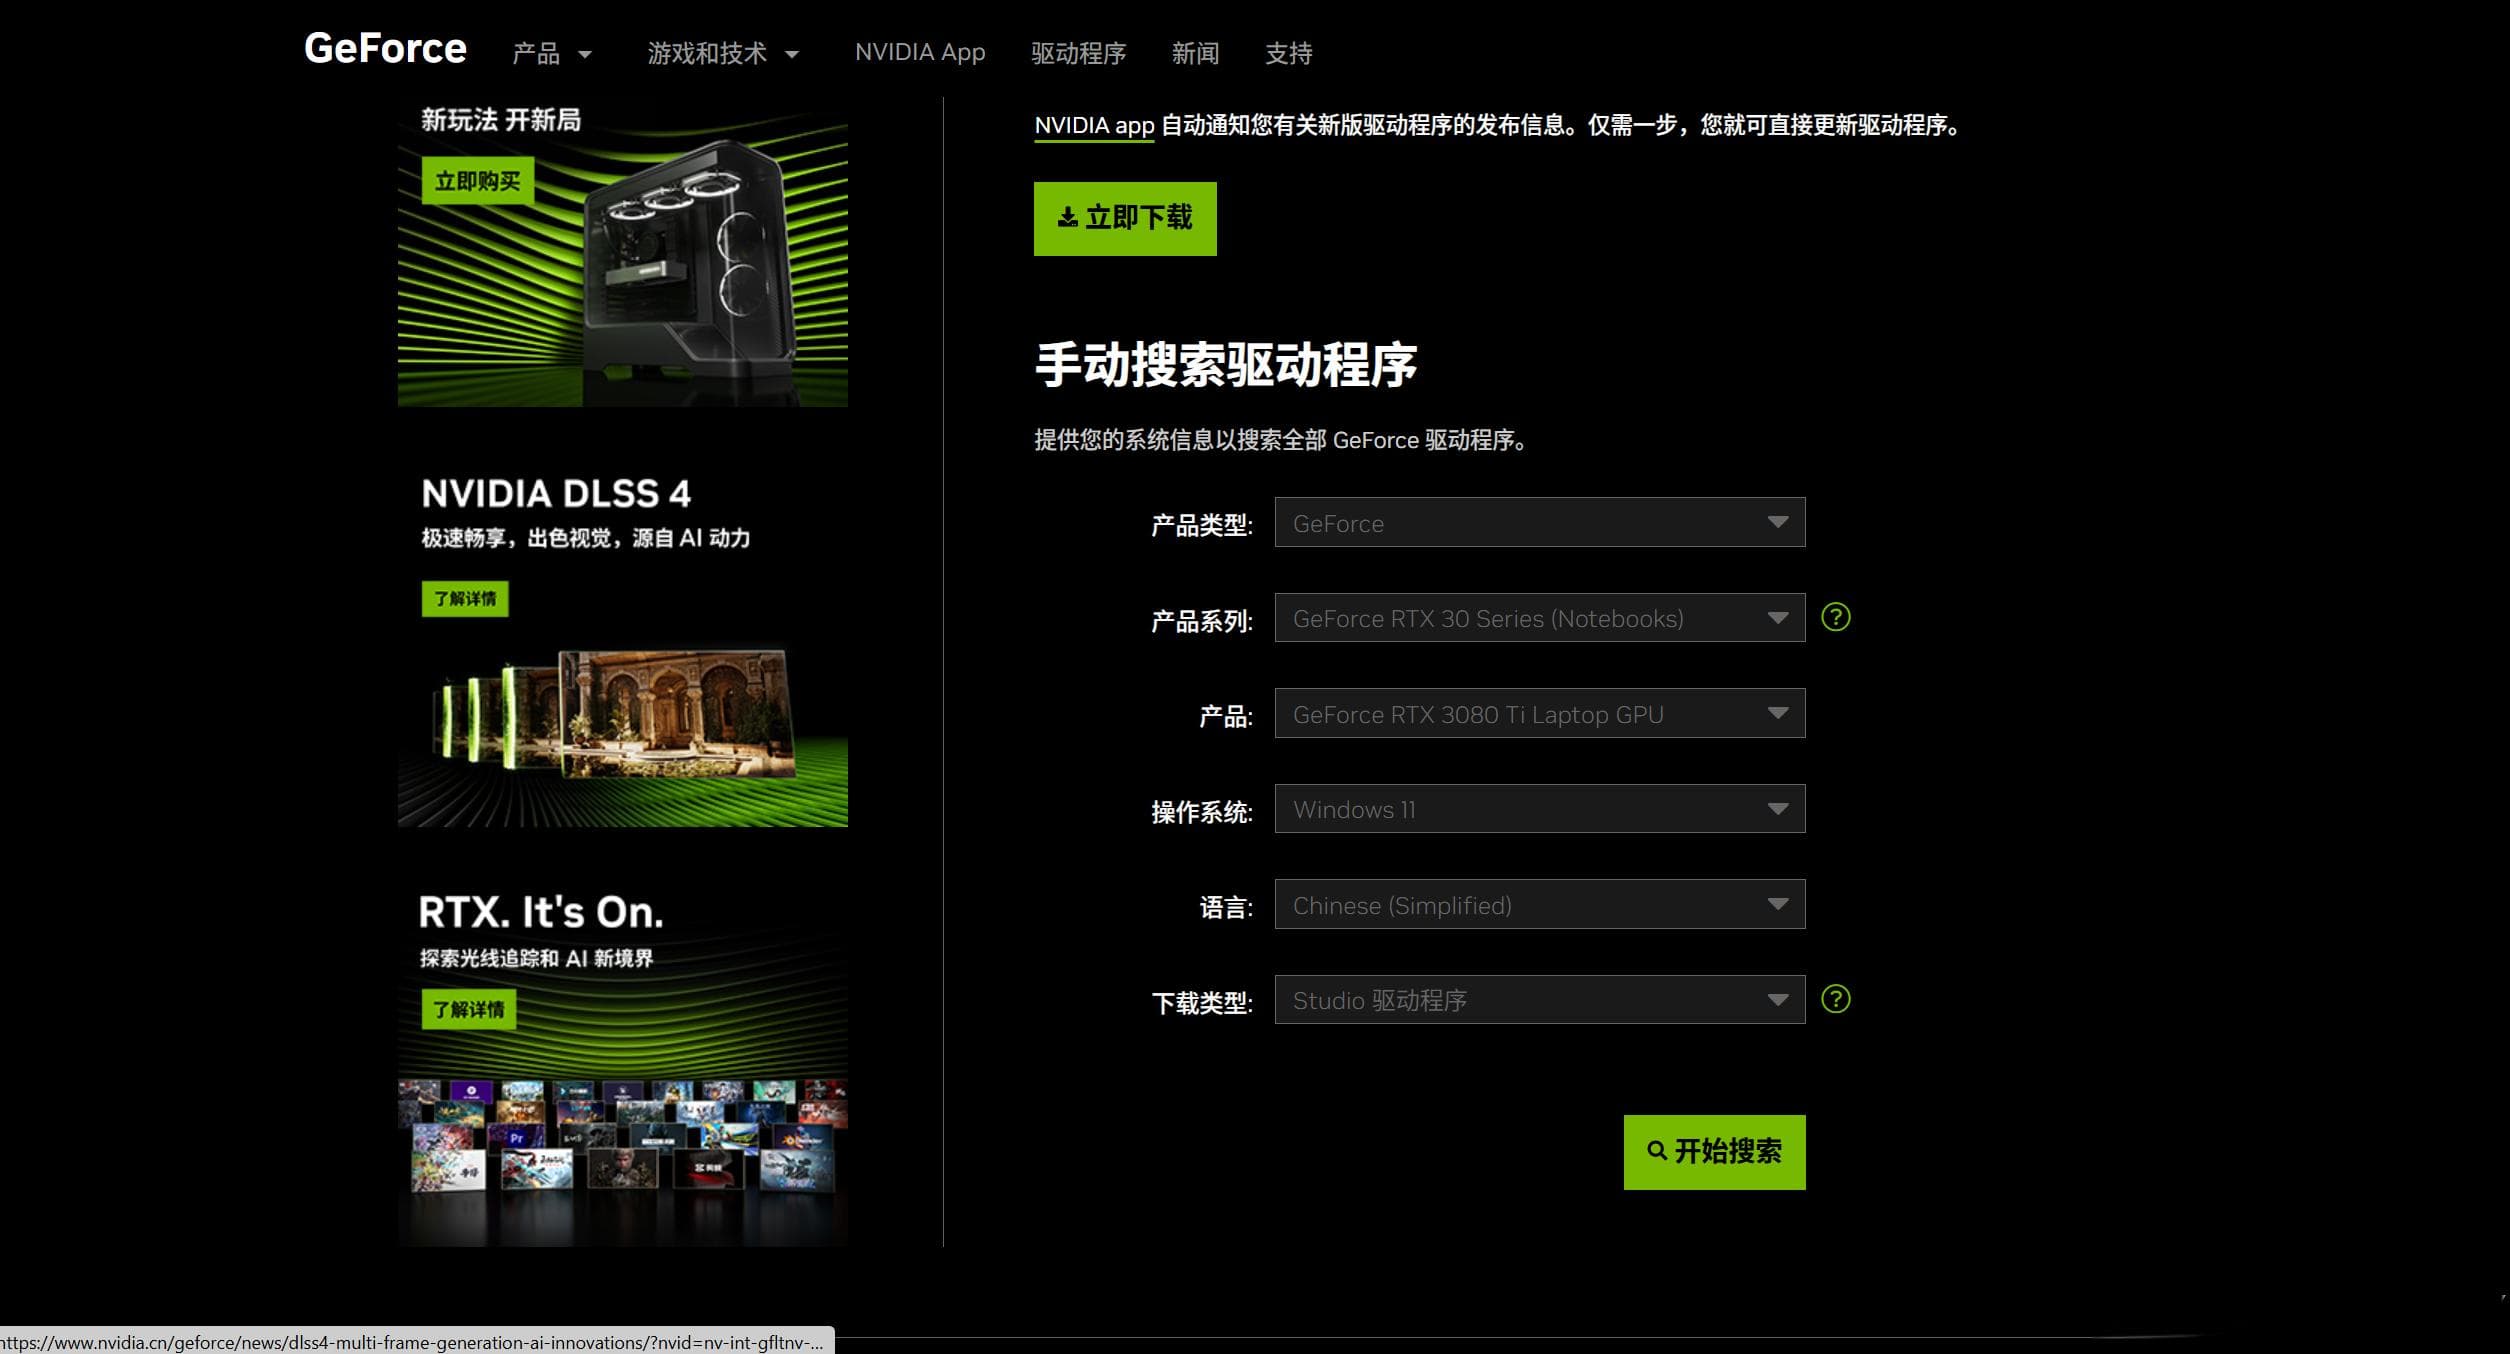2510x1354 pixels.
Task: Open the 驱动程序 nav item
Action: pyautogui.click(x=1078, y=53)
